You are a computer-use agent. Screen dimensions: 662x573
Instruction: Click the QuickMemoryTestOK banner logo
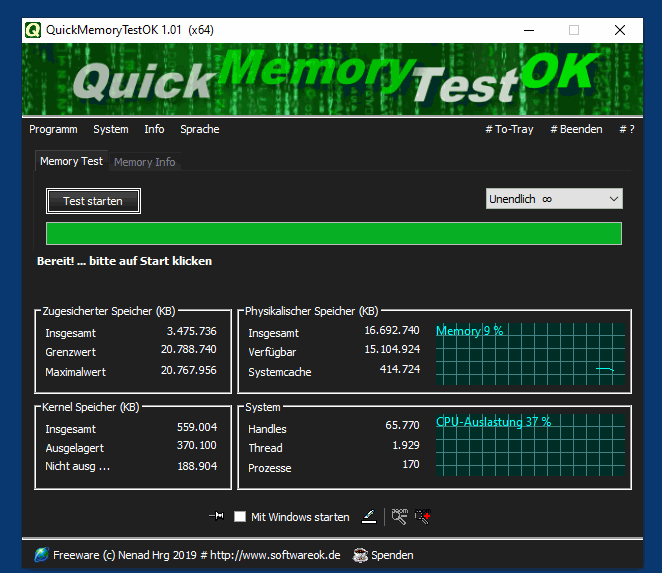333,79
